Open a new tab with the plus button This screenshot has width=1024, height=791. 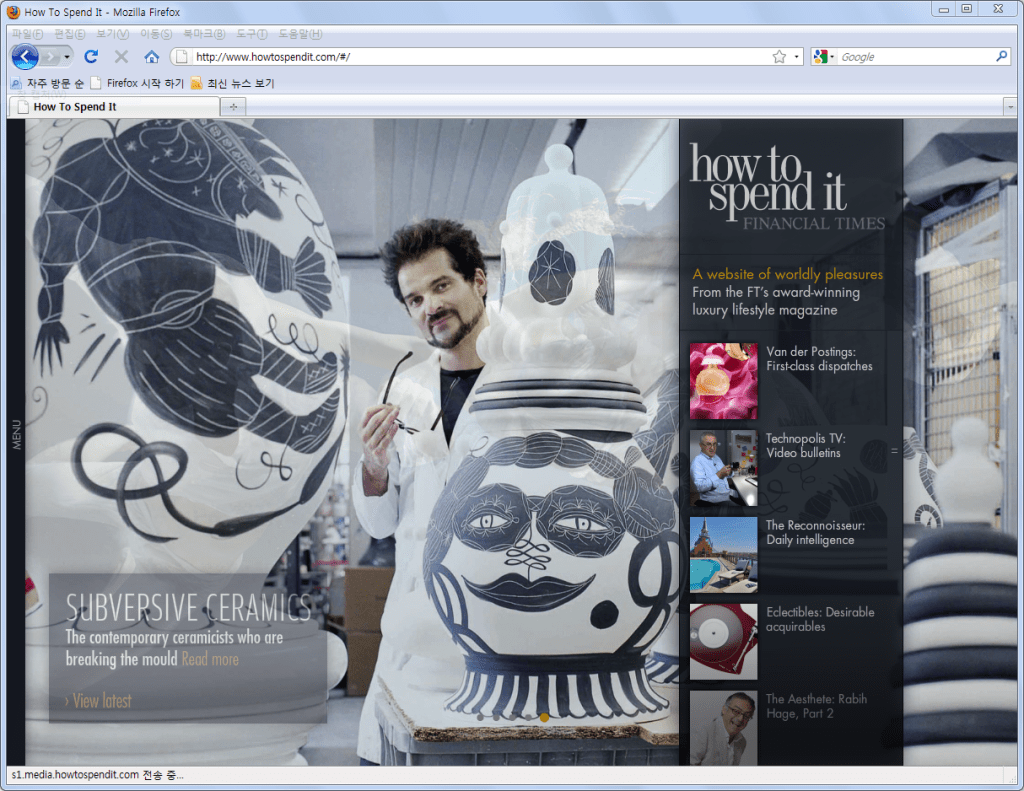[x=233, y=107]
